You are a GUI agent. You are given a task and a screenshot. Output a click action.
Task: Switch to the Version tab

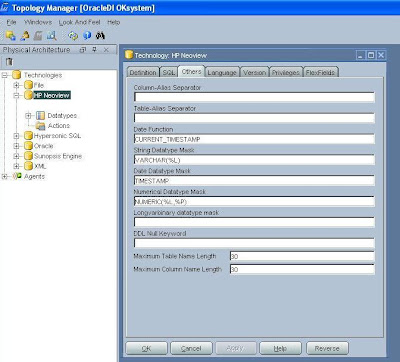tap(255, 72)
